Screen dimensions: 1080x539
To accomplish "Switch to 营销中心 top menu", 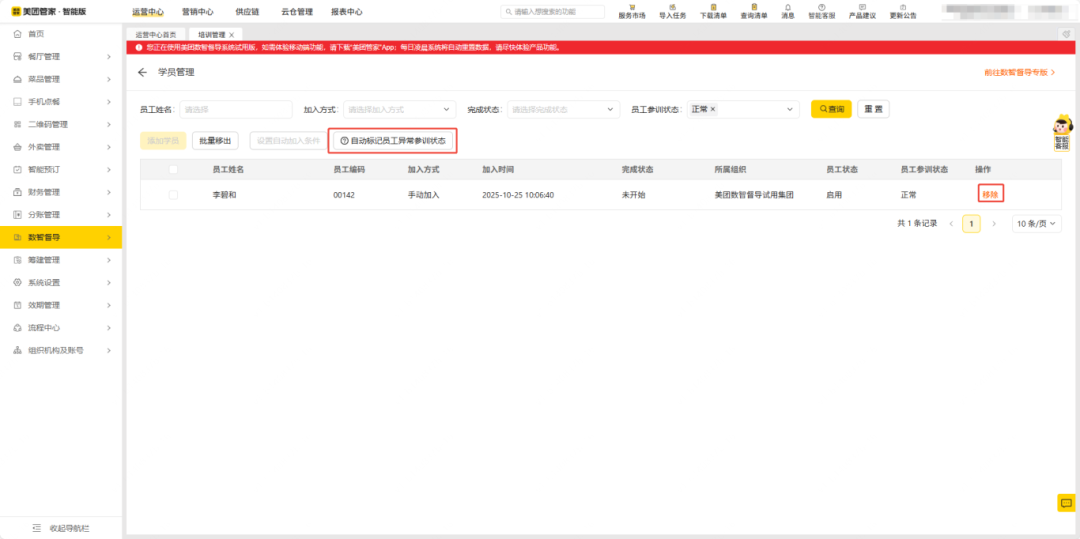I will coord(197,12).
